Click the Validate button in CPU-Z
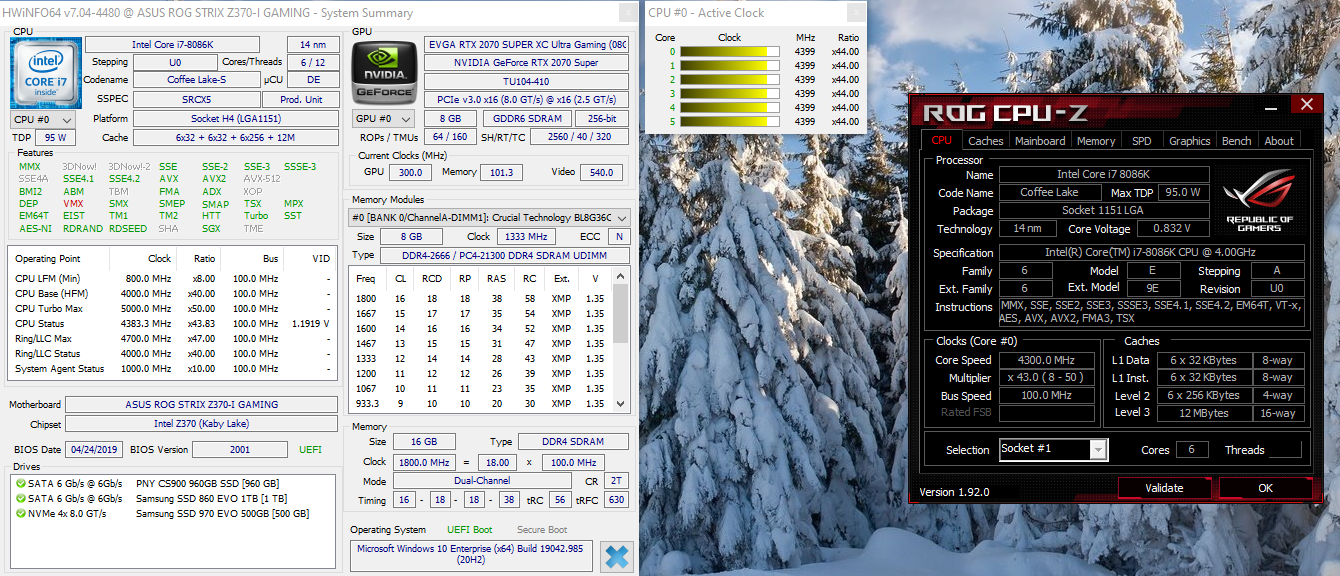1340x576 pixels. (1164, 488)
